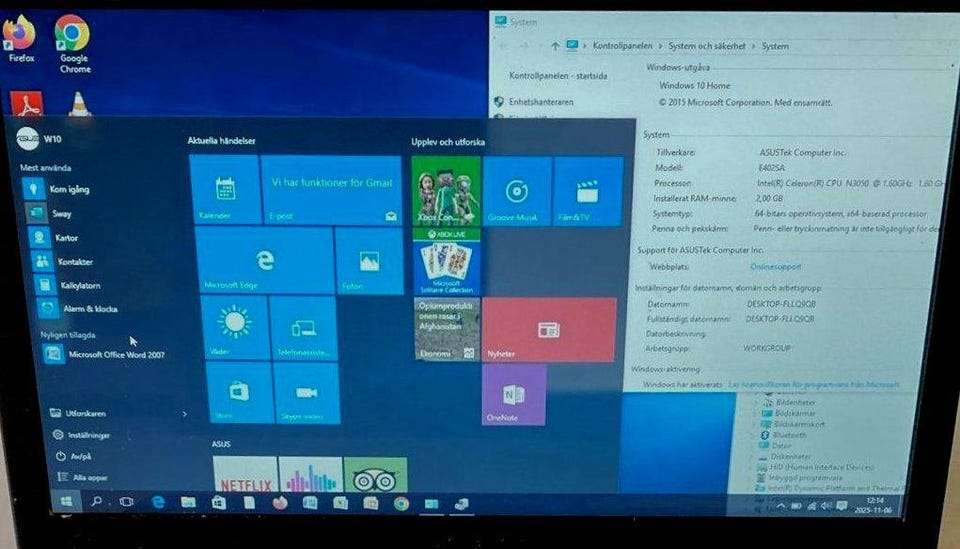Open the Kalender tile
960x549 pixels.
click(x=224, y=190)
